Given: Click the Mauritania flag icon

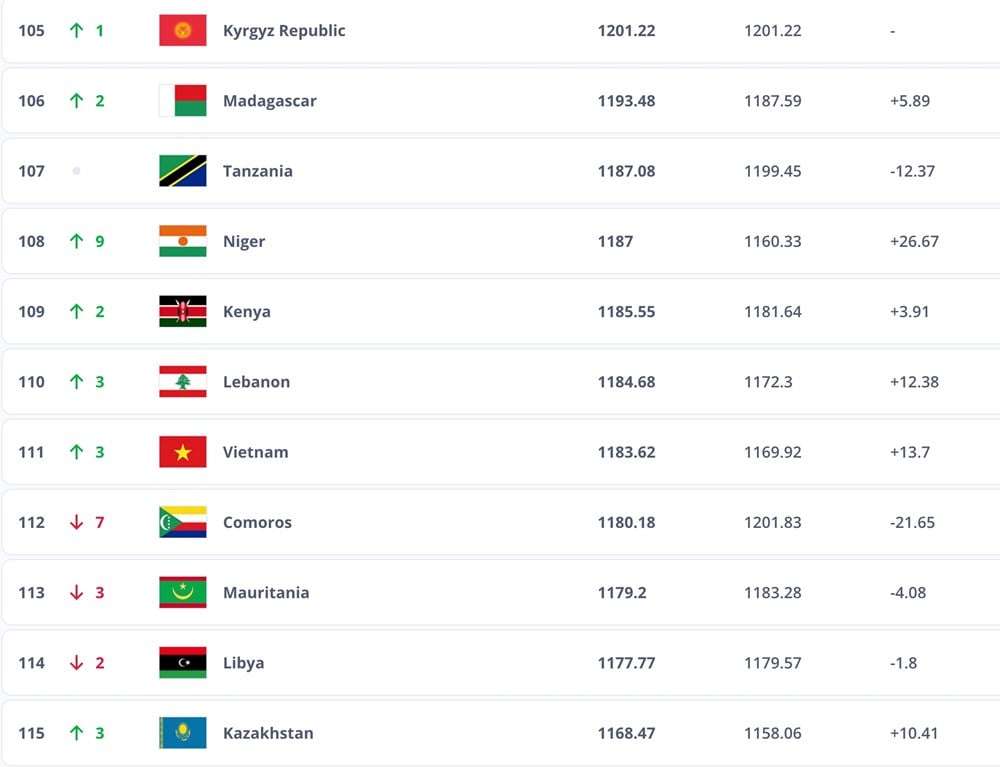Looking at the screenshot, I should pos(183,593).
